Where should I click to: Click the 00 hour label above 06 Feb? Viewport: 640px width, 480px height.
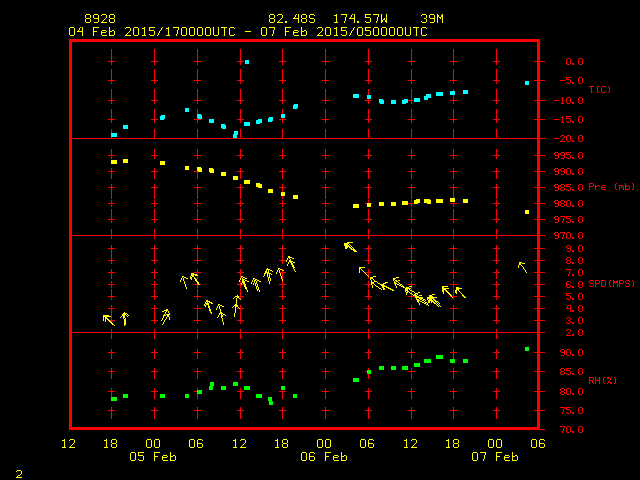(x=324, y=444)
